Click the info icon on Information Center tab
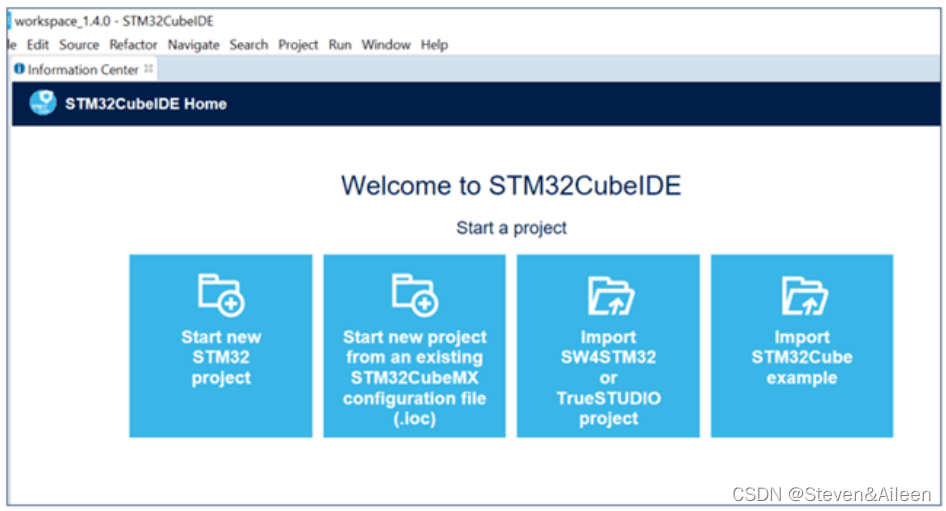Screen dimensions: 946x511 (x=19, y=69)
